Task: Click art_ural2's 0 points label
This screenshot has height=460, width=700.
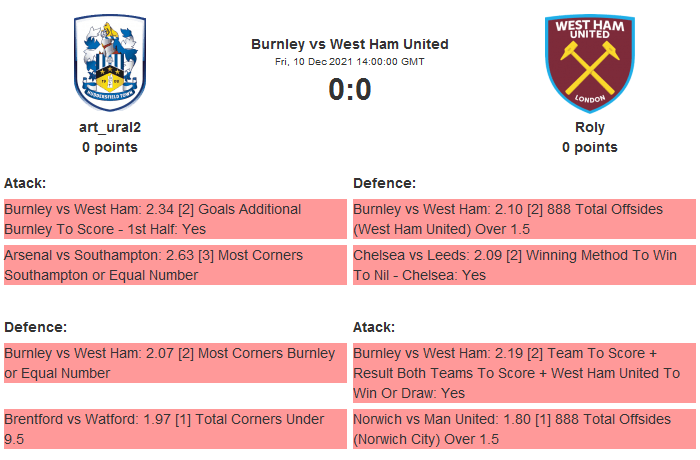Action: 110,147
